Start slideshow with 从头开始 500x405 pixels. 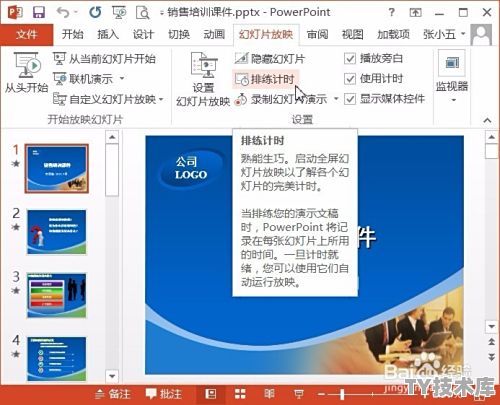pyautogui.click(x=27, y=72)
